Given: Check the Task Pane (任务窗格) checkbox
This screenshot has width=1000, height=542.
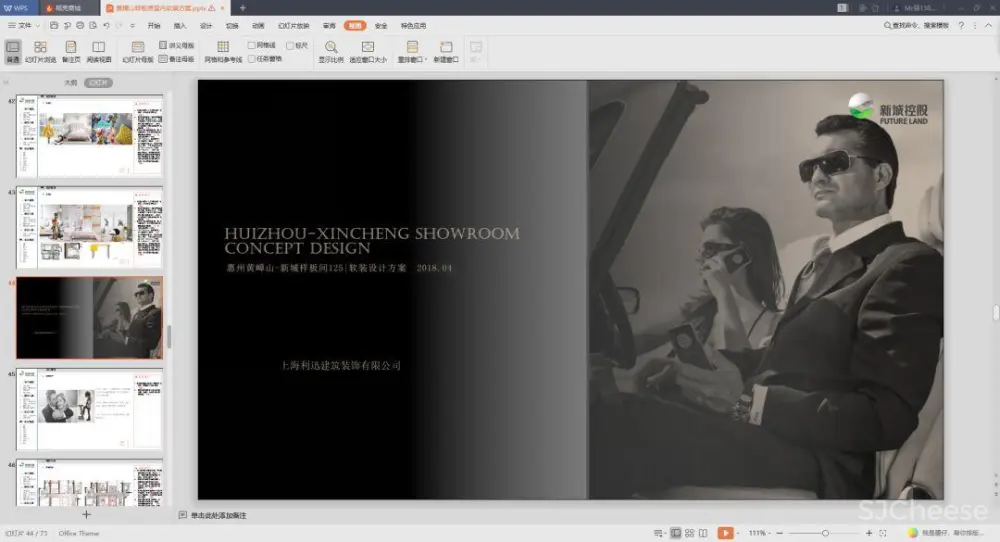Looking at the screenshot, I should coord(252,59).
